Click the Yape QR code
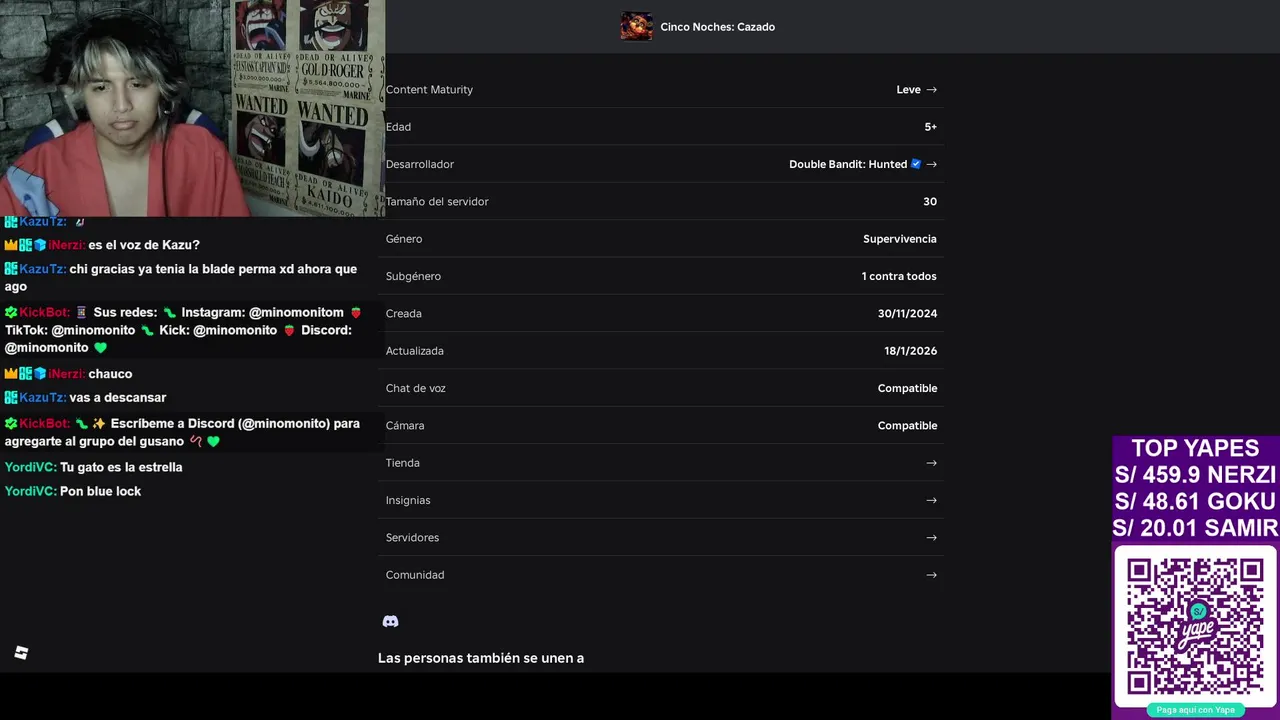The height and width of the screenshot is (720, 1280). click(1195, 626)
